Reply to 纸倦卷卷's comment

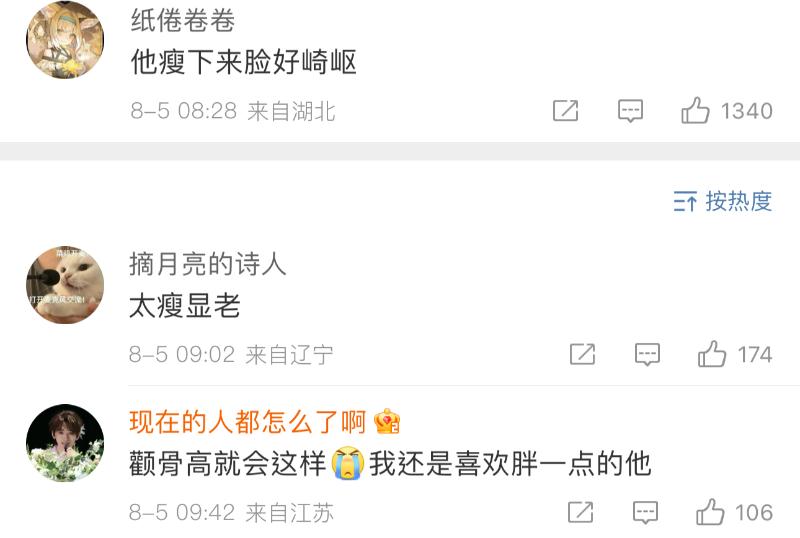click(x=630, y=111)
